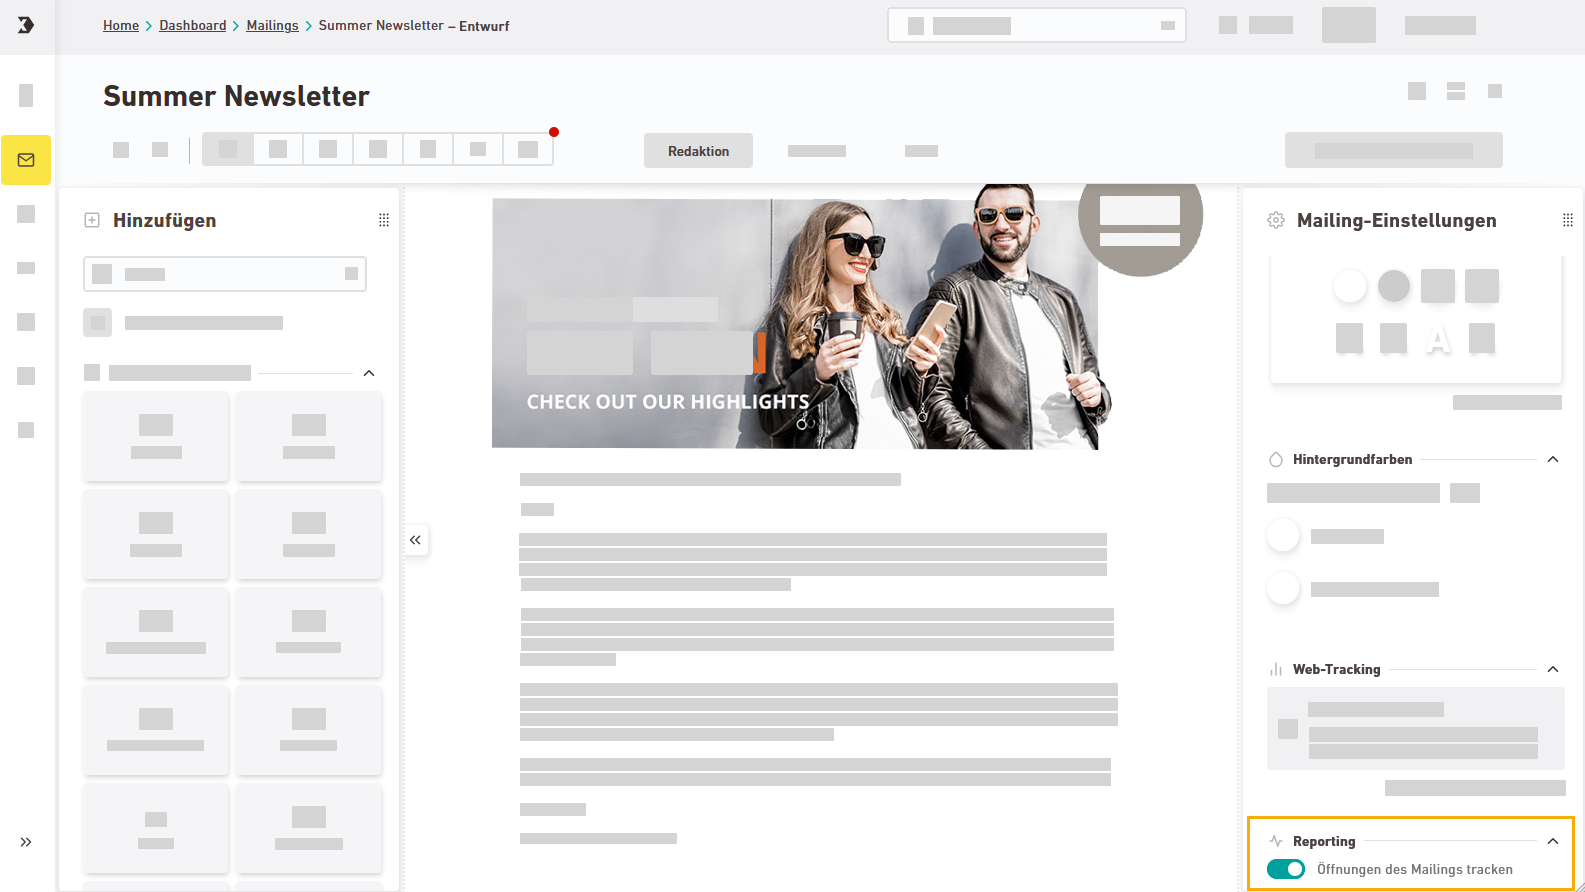Click the top header search field
The height and width of the screenshot is (892, 1585).
pyautogui.click(x=1037, y=26)
